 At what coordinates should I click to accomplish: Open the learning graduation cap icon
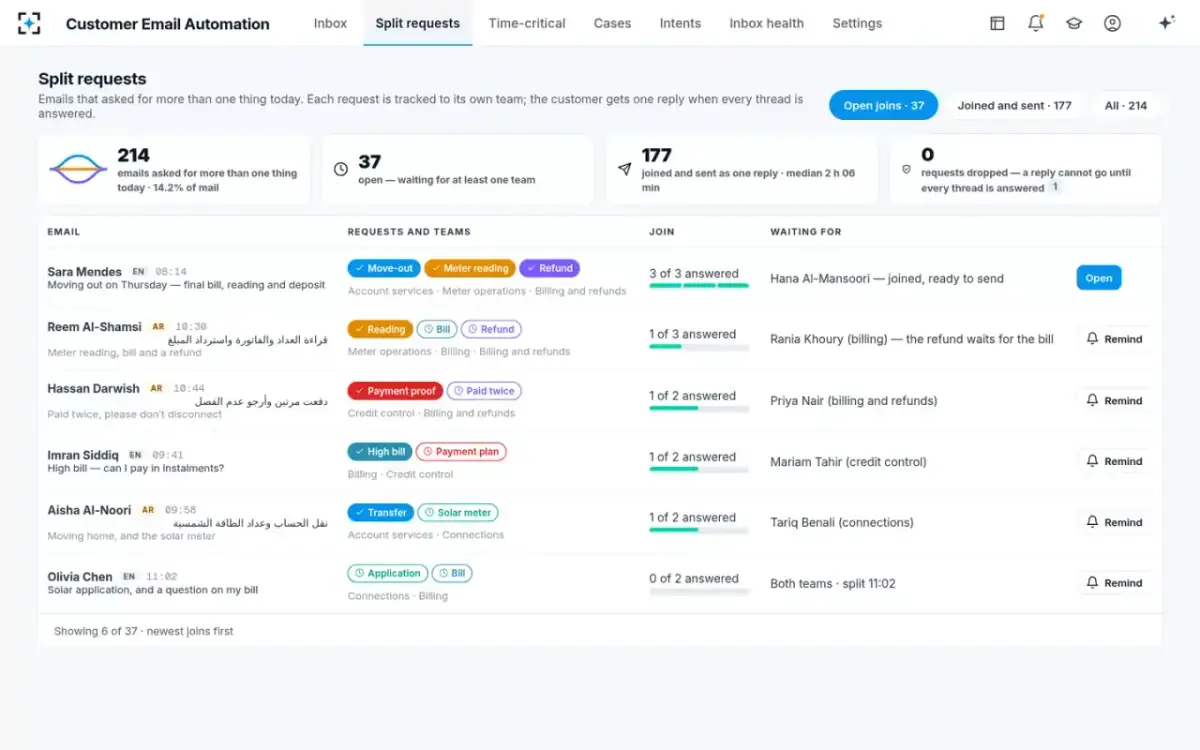tap(1074, 23)
